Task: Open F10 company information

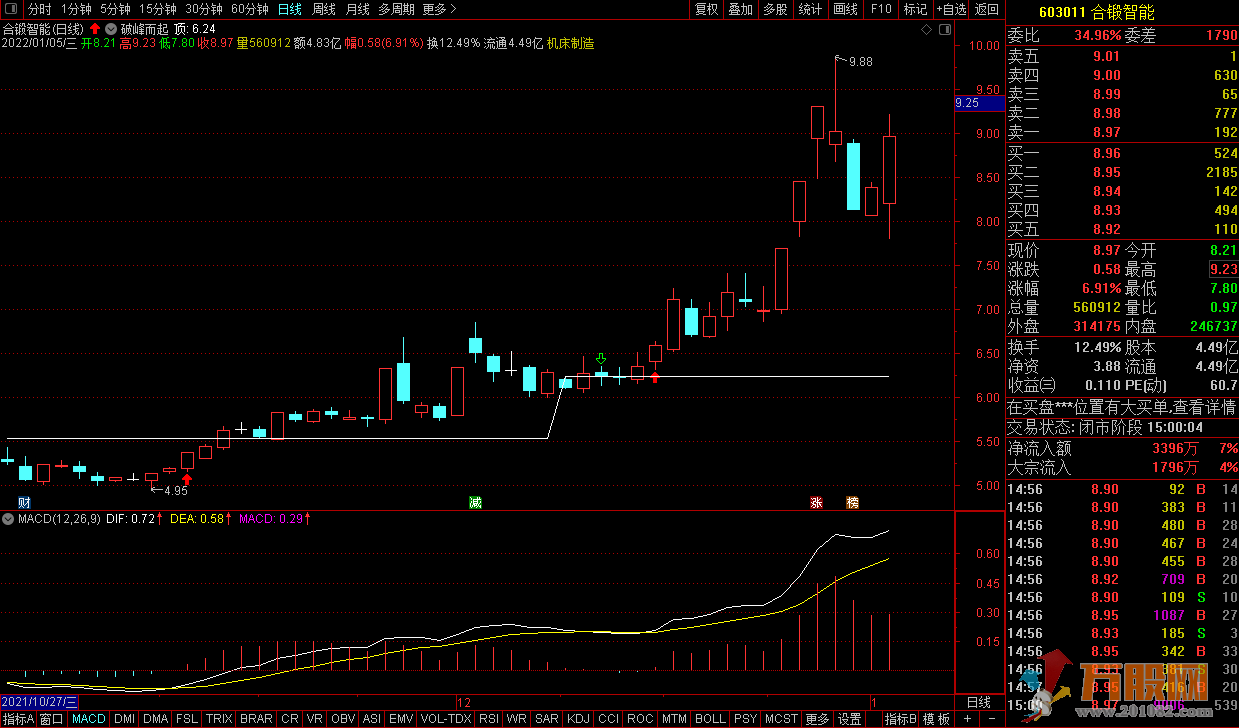Action: (880, 9)
